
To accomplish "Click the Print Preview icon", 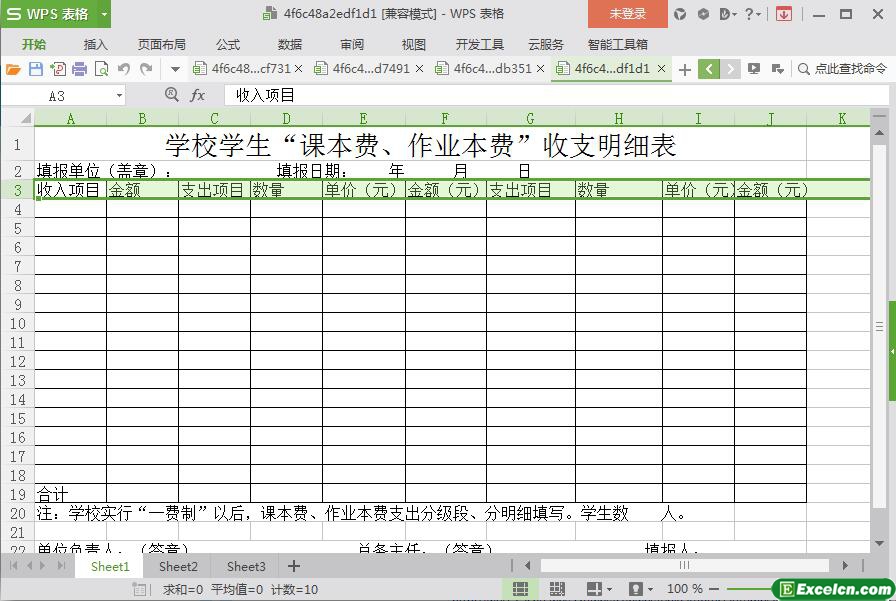I will 101,69.
